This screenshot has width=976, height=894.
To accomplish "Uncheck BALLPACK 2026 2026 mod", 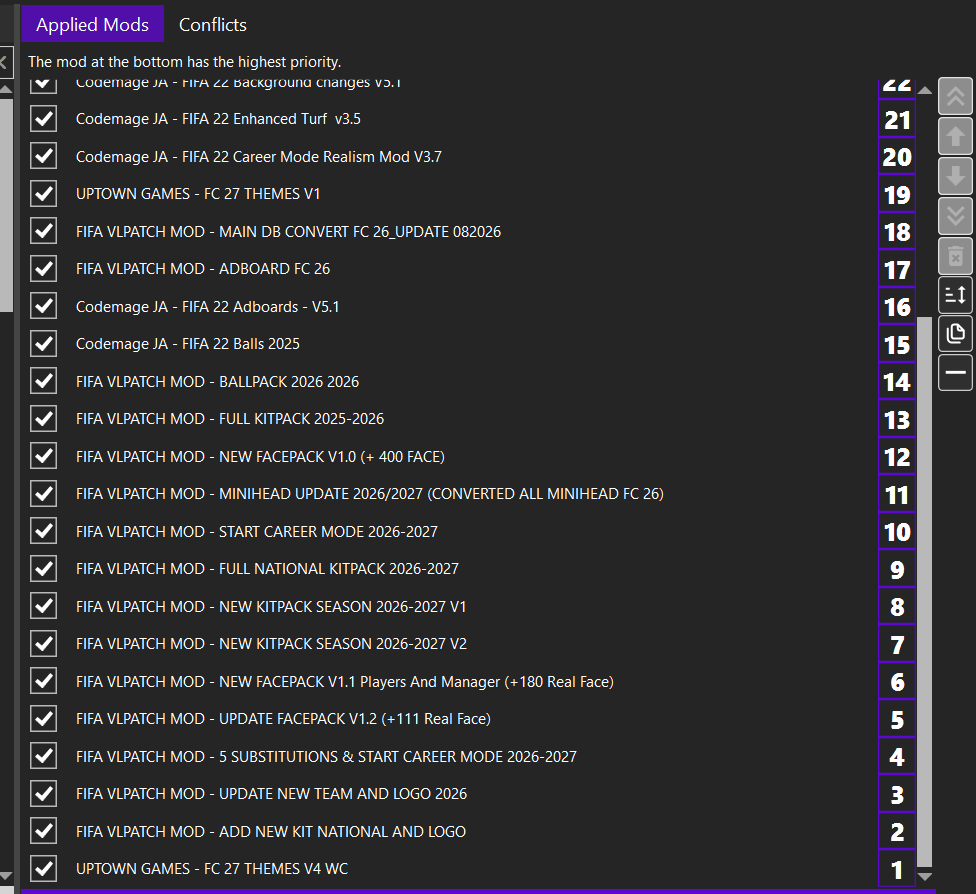I will pos(44,382).
